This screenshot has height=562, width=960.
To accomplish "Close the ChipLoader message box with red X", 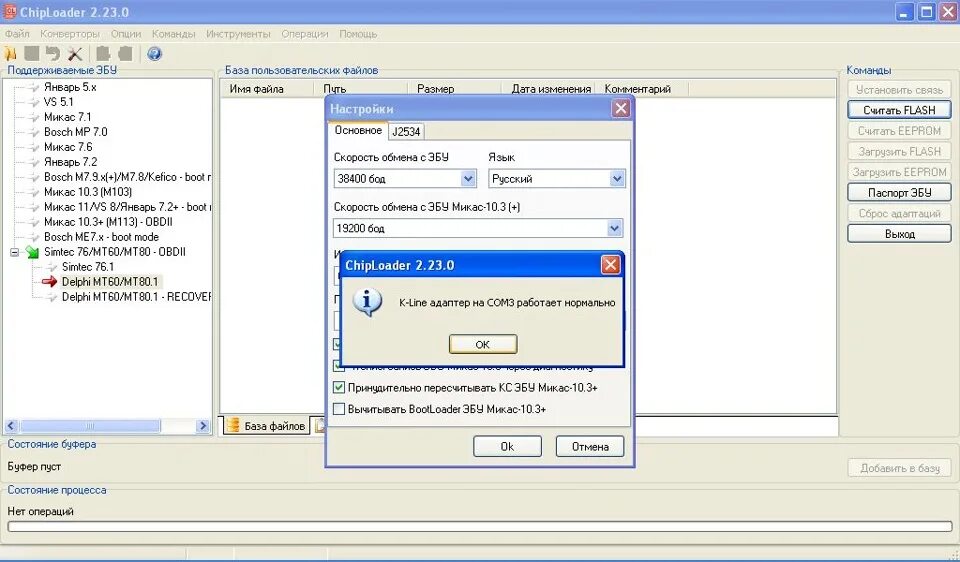I will pyautogui.click(x=610, y=265).
